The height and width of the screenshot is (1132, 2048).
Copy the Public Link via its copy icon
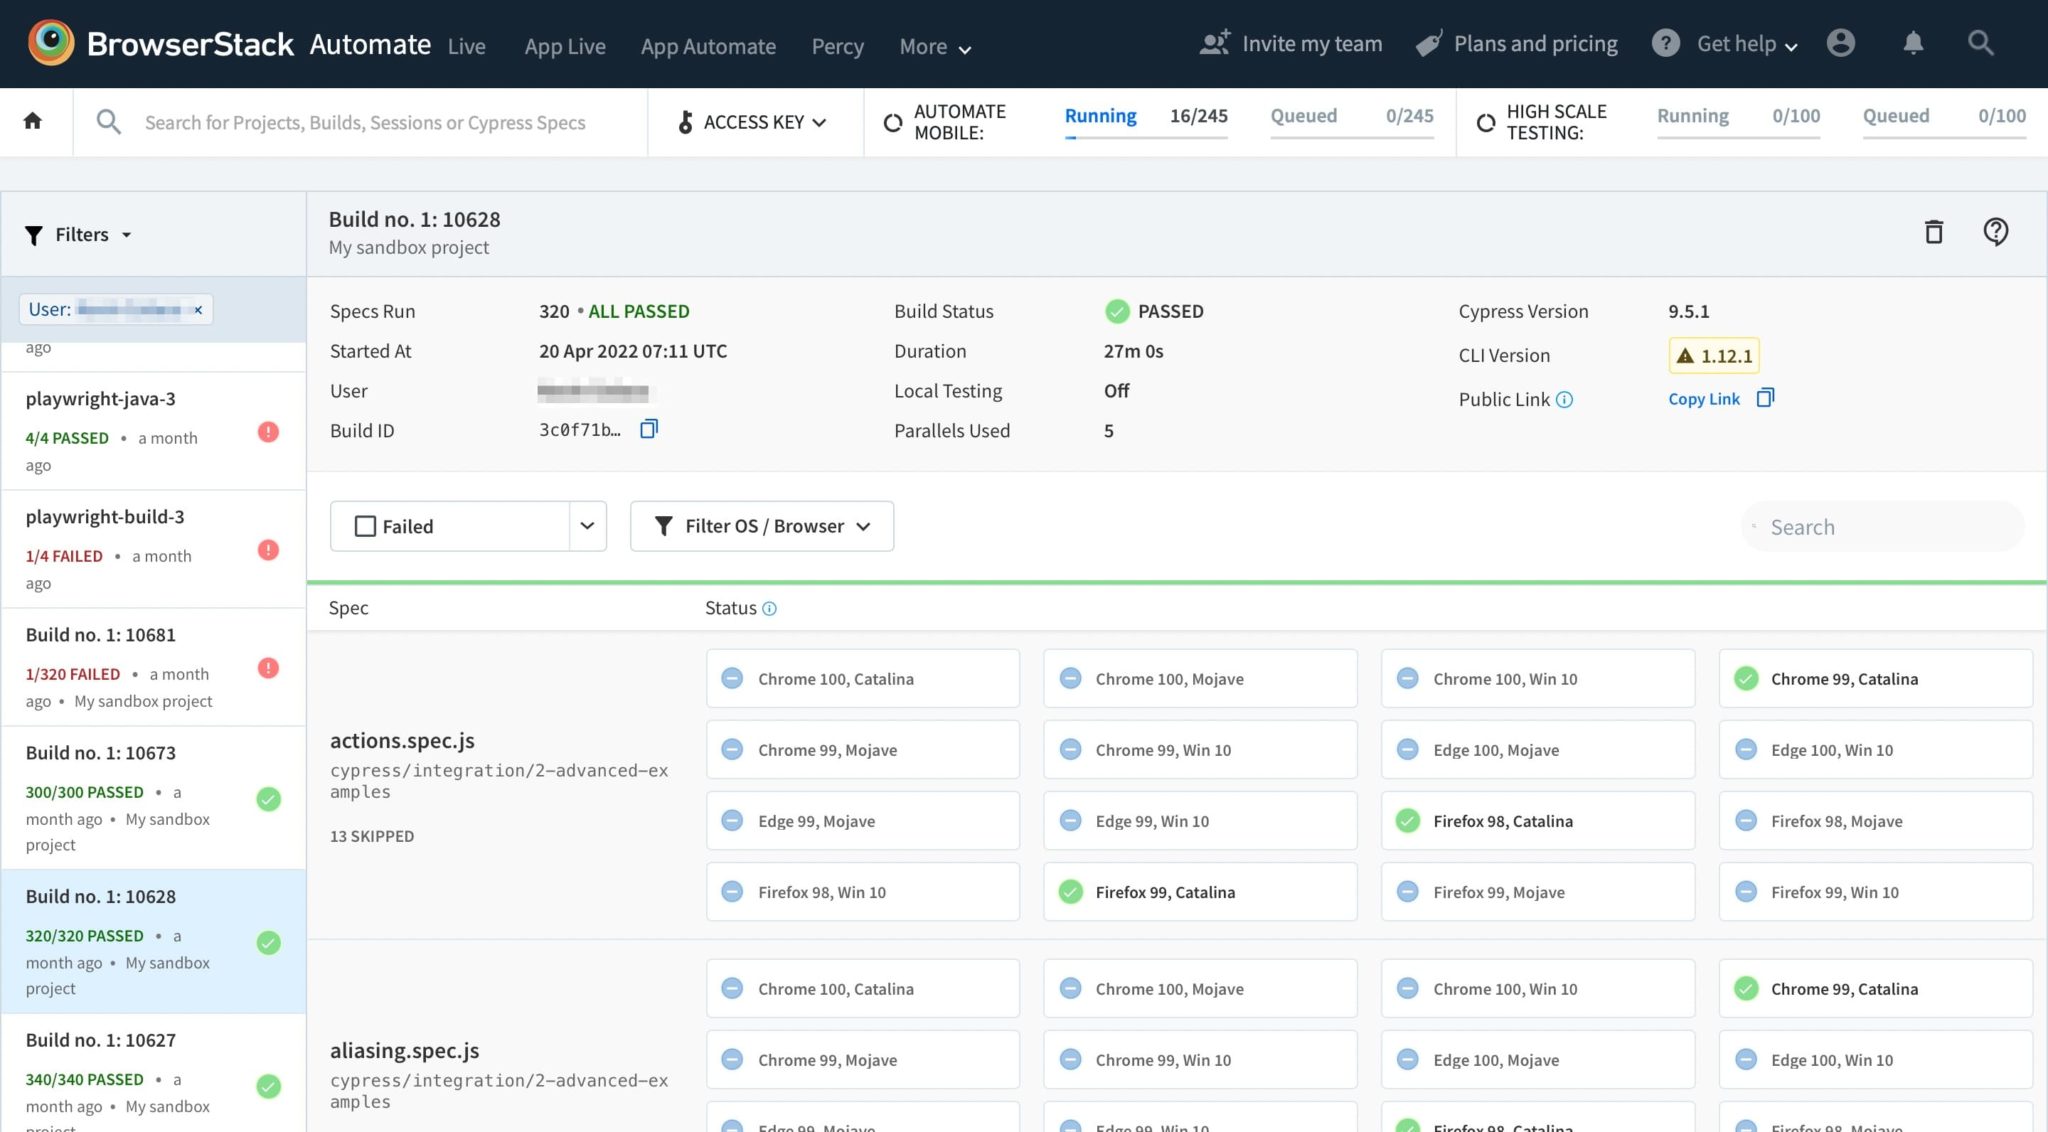point(1764,398)
